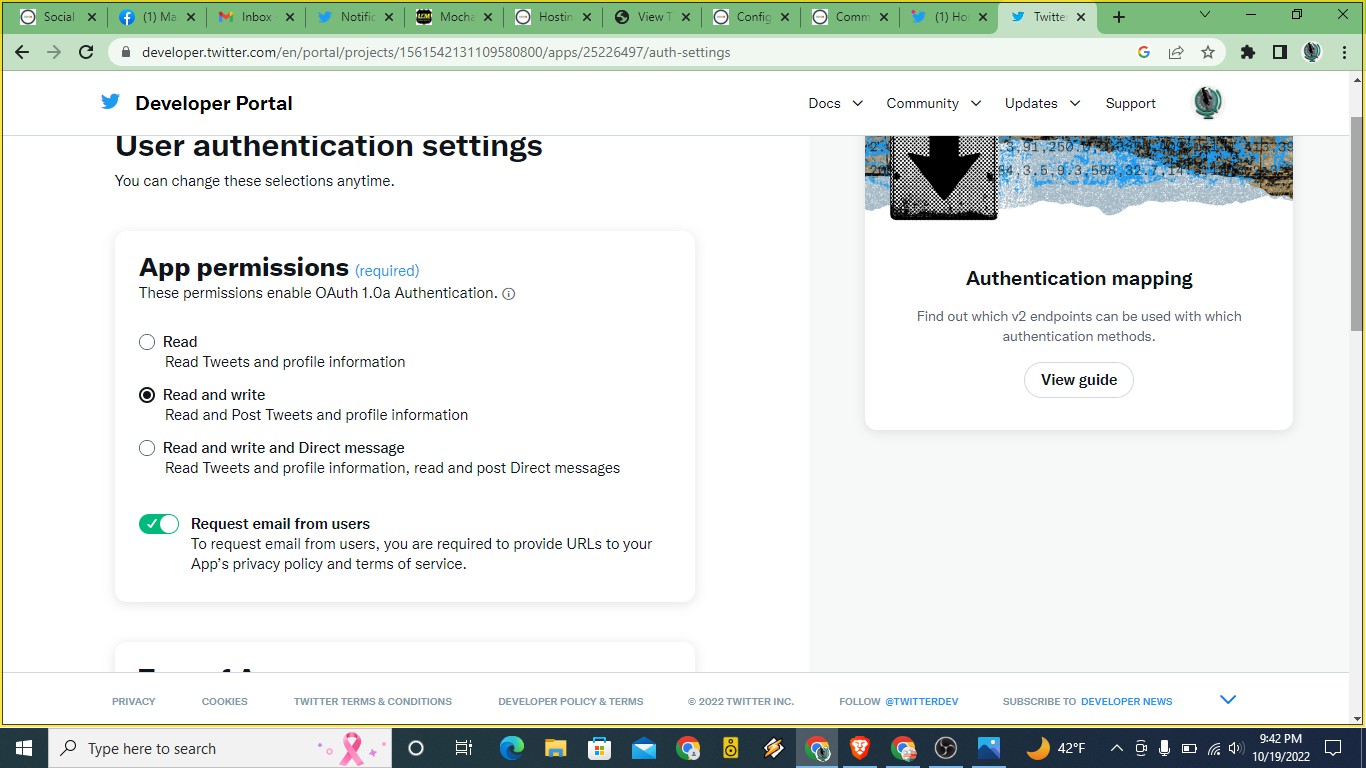Go to the Support page link
Viewport: 1366px width, 768px height.
click(x=1130, y=103)
